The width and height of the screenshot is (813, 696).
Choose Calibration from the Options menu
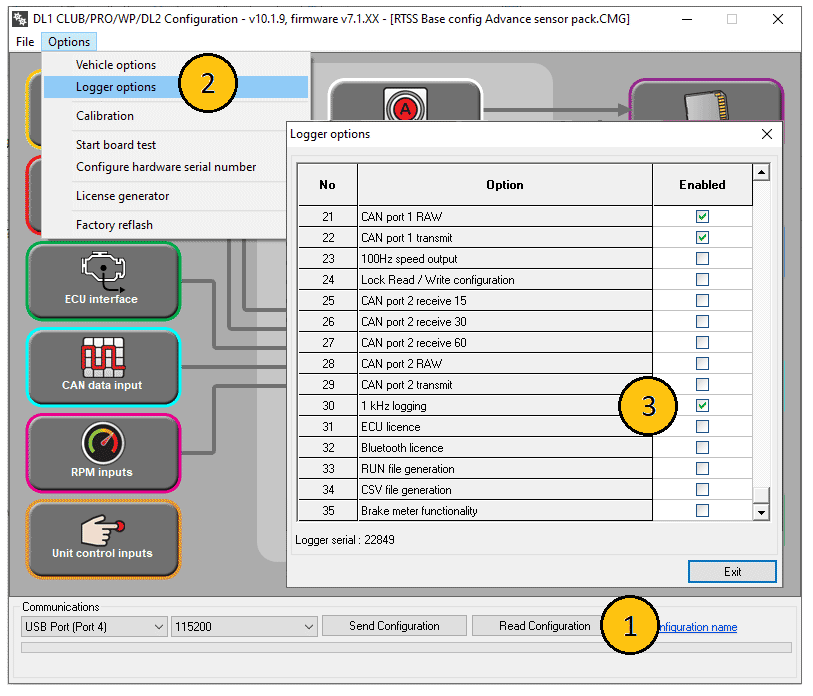click(105, 116)
